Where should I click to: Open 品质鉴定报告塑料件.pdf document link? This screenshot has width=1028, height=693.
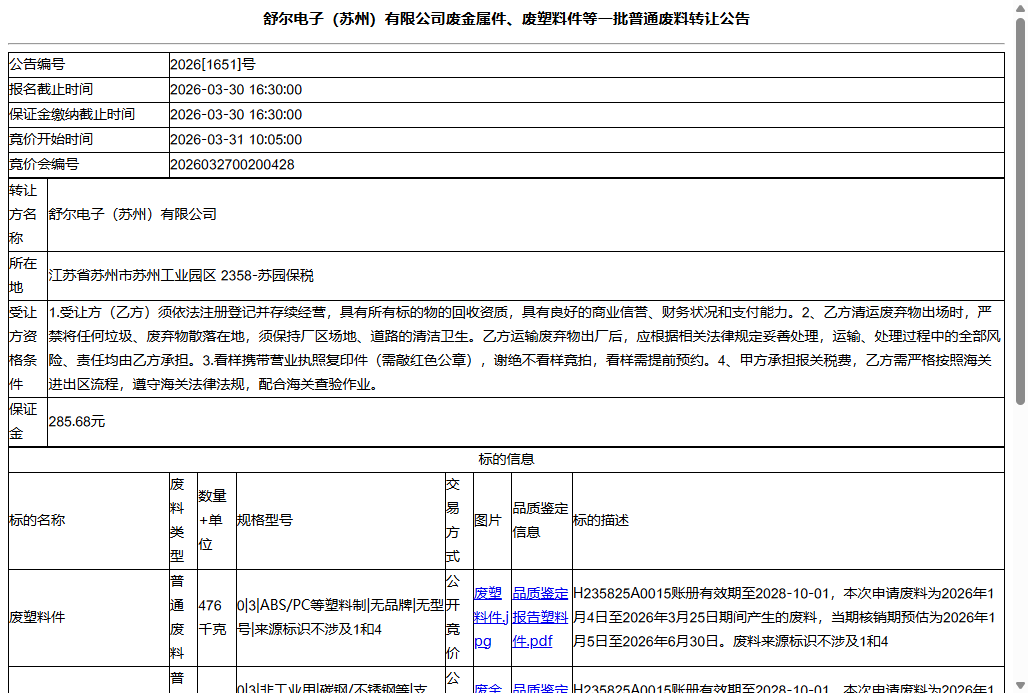540,617
